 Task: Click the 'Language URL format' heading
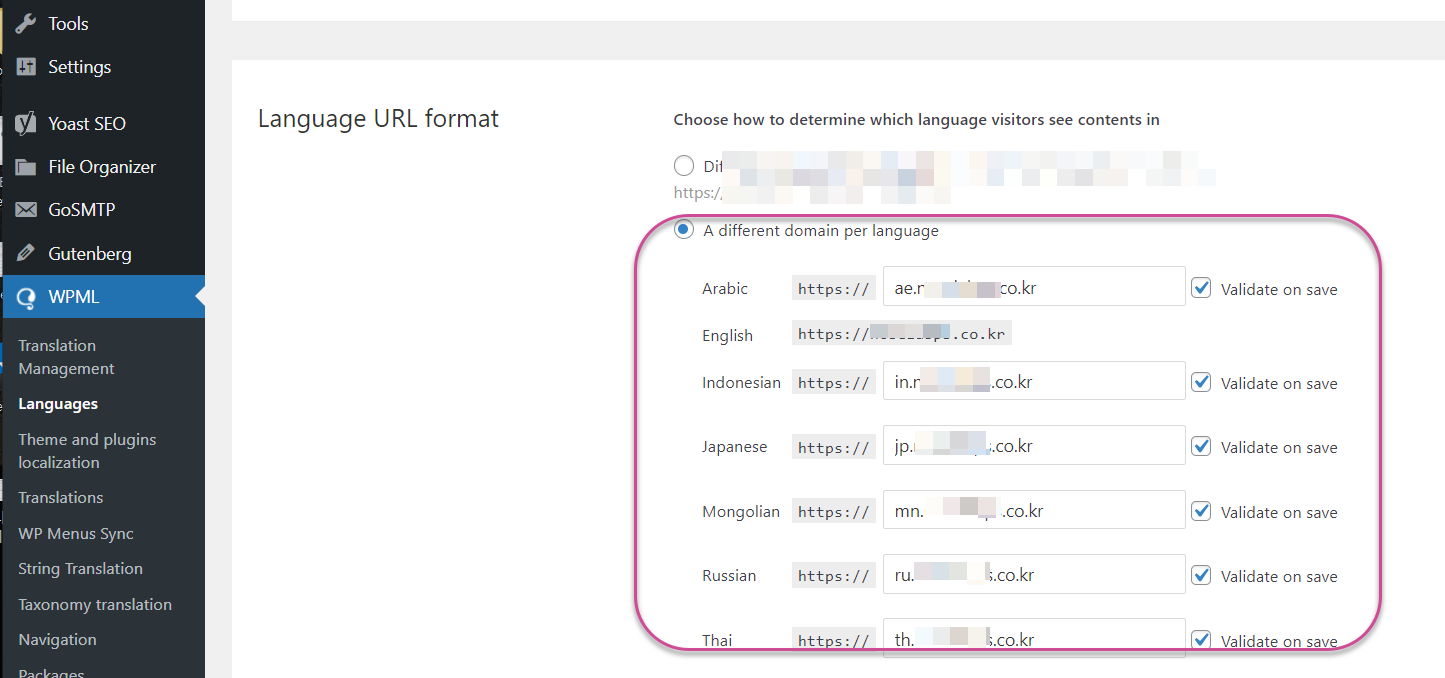click(x=378, y=119)
